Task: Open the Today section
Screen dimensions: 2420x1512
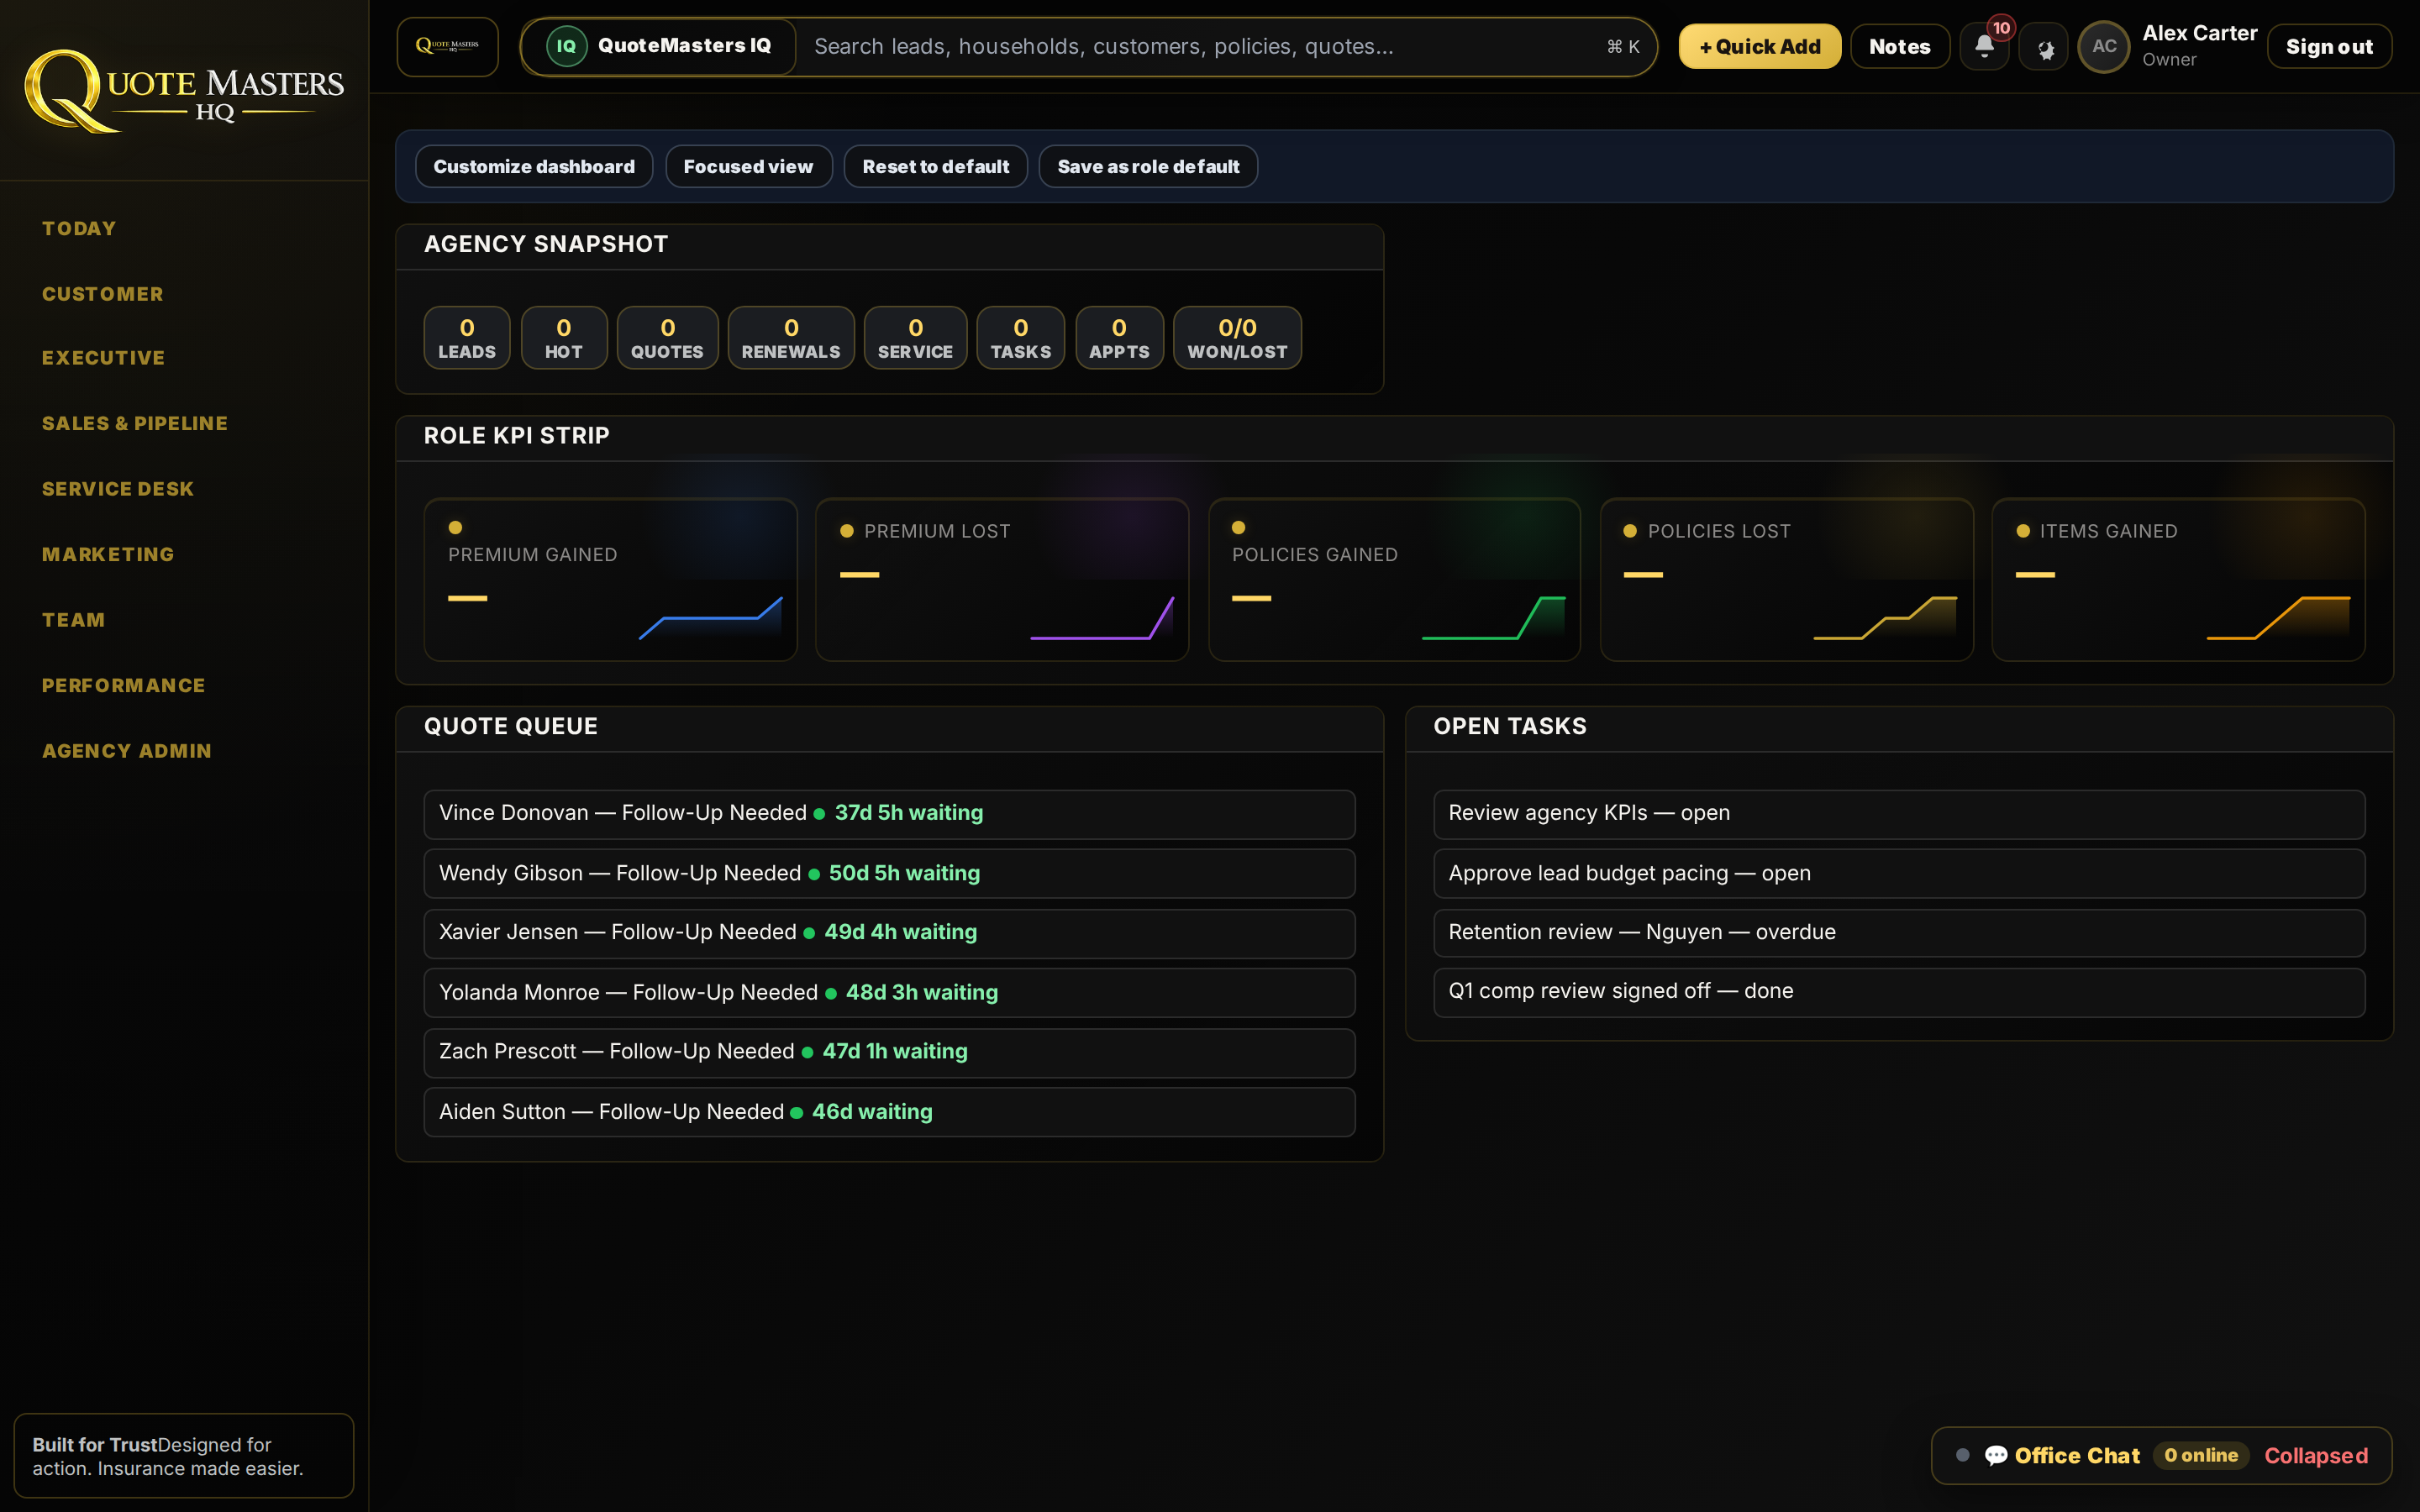Action: coord(79,228)
